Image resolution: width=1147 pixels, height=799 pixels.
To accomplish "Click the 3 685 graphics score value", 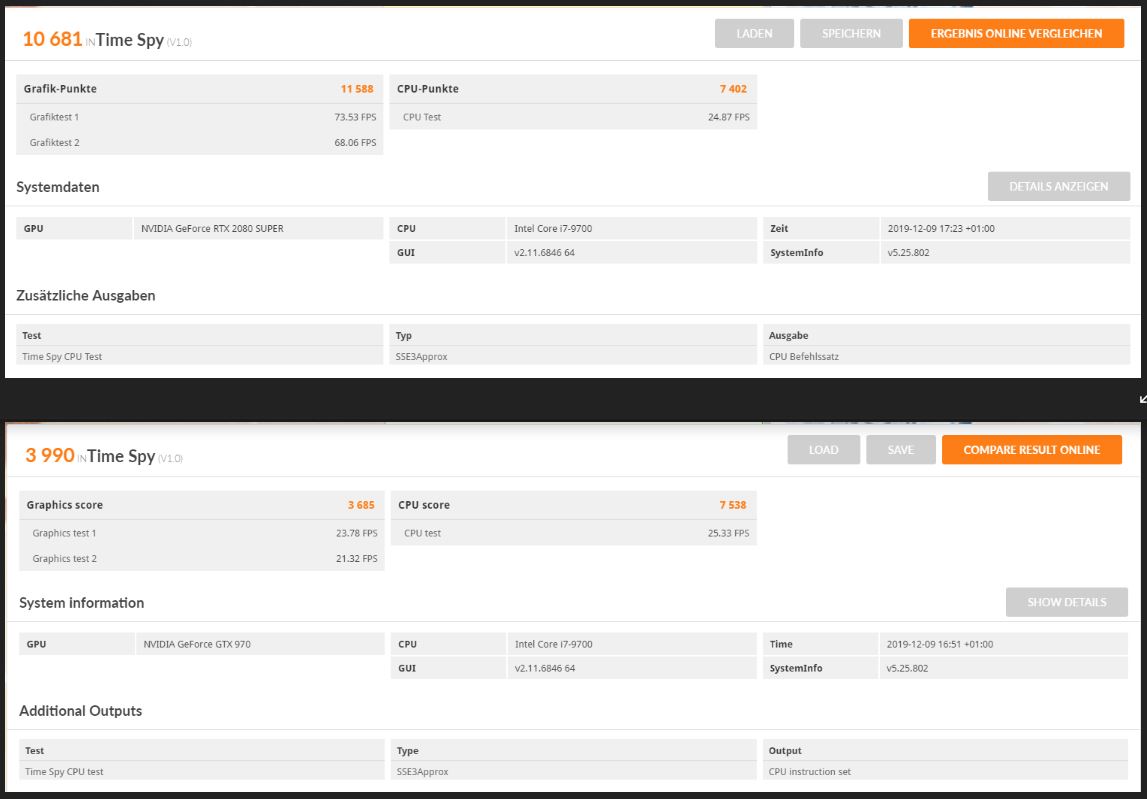I will tap(361, 505).
